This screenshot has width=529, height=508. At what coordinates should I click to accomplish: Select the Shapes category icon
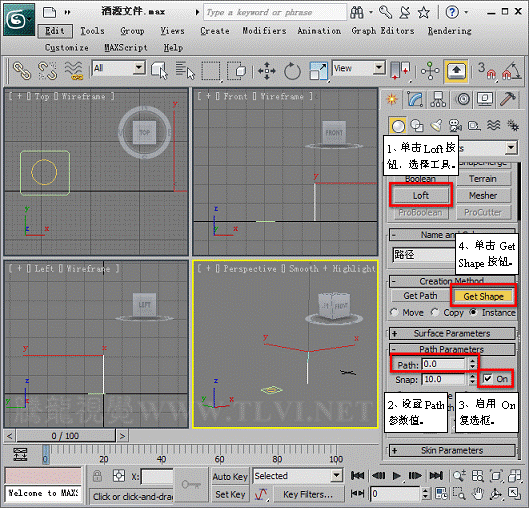417,126
